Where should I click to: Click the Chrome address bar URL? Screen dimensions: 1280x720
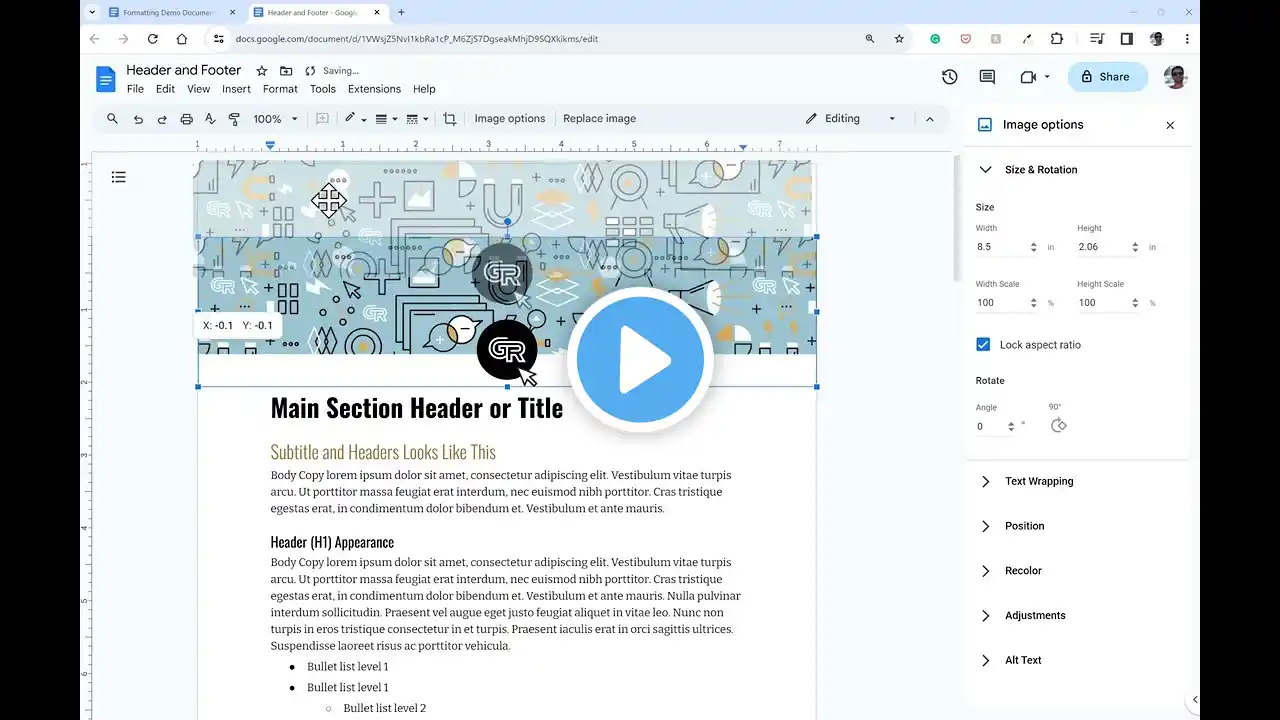coord(417,39)
